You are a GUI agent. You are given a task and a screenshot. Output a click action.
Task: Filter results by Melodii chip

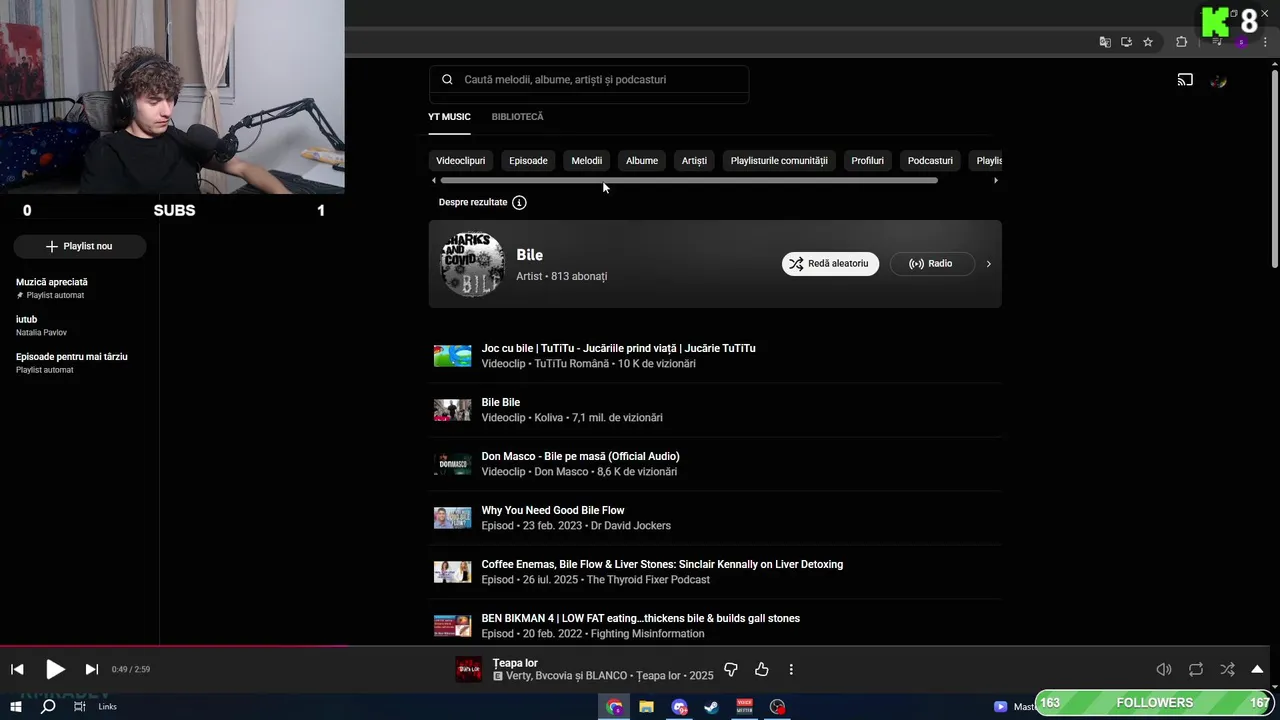(586, 161)
